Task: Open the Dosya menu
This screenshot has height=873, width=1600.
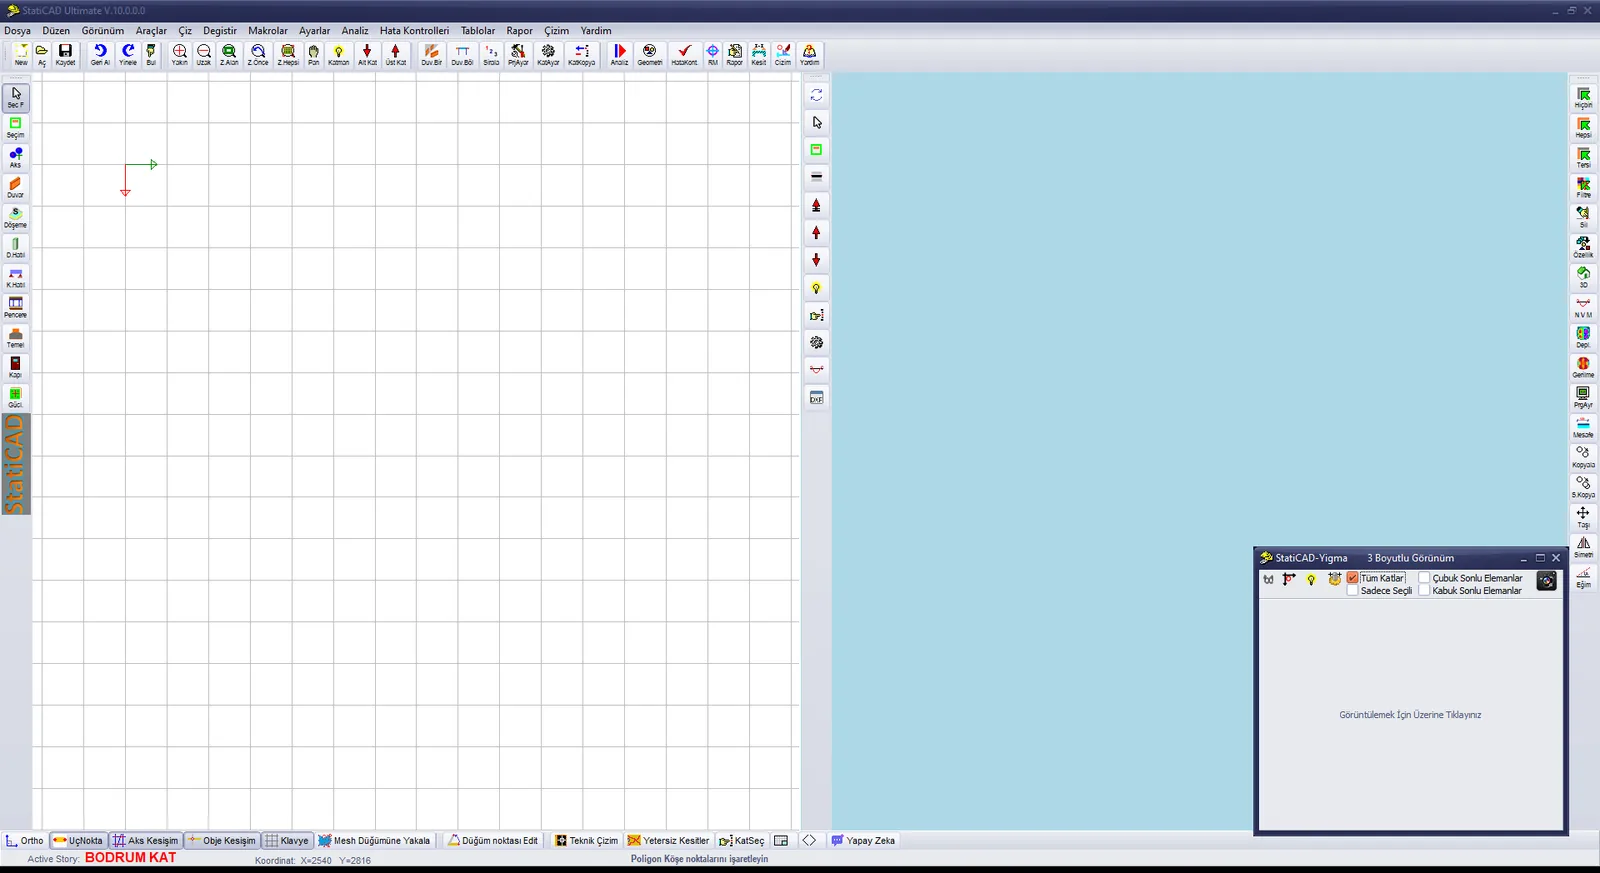Action: tap(17, 31)
